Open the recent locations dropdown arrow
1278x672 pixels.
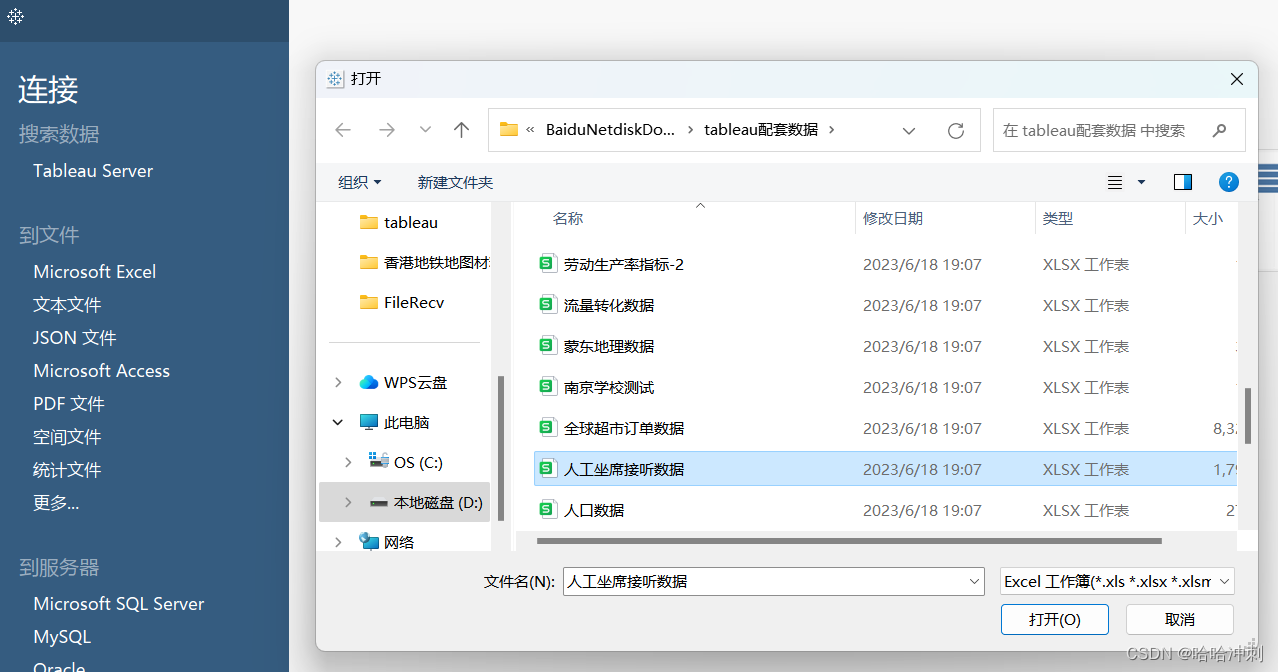coord(425,130)
